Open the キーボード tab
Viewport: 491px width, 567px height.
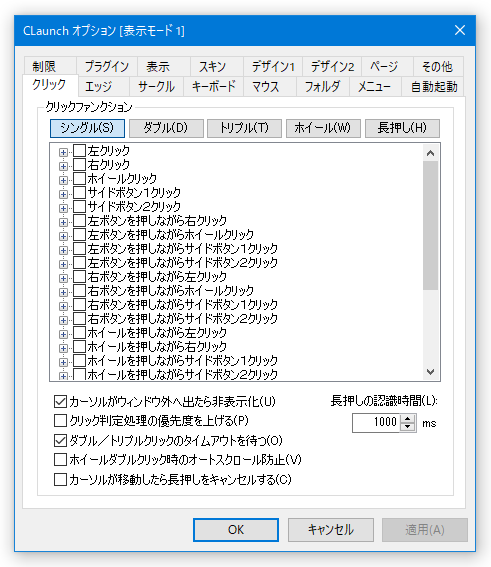click(214, 87)
